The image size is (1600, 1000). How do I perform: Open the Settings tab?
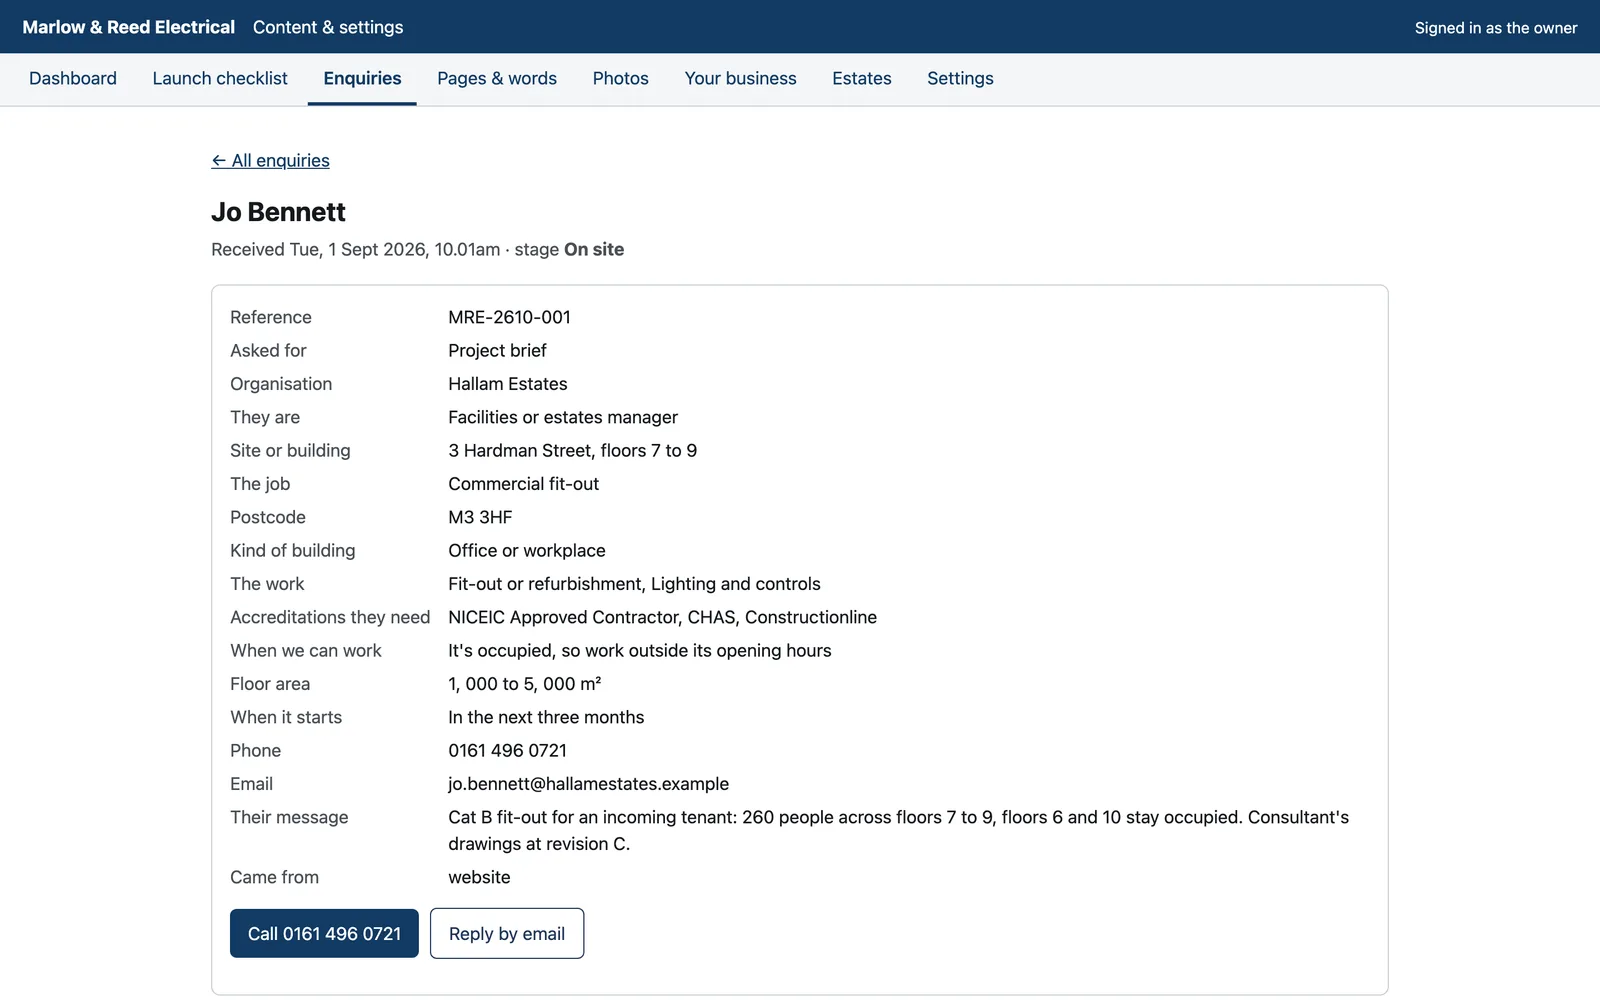[x=960, y=78]
